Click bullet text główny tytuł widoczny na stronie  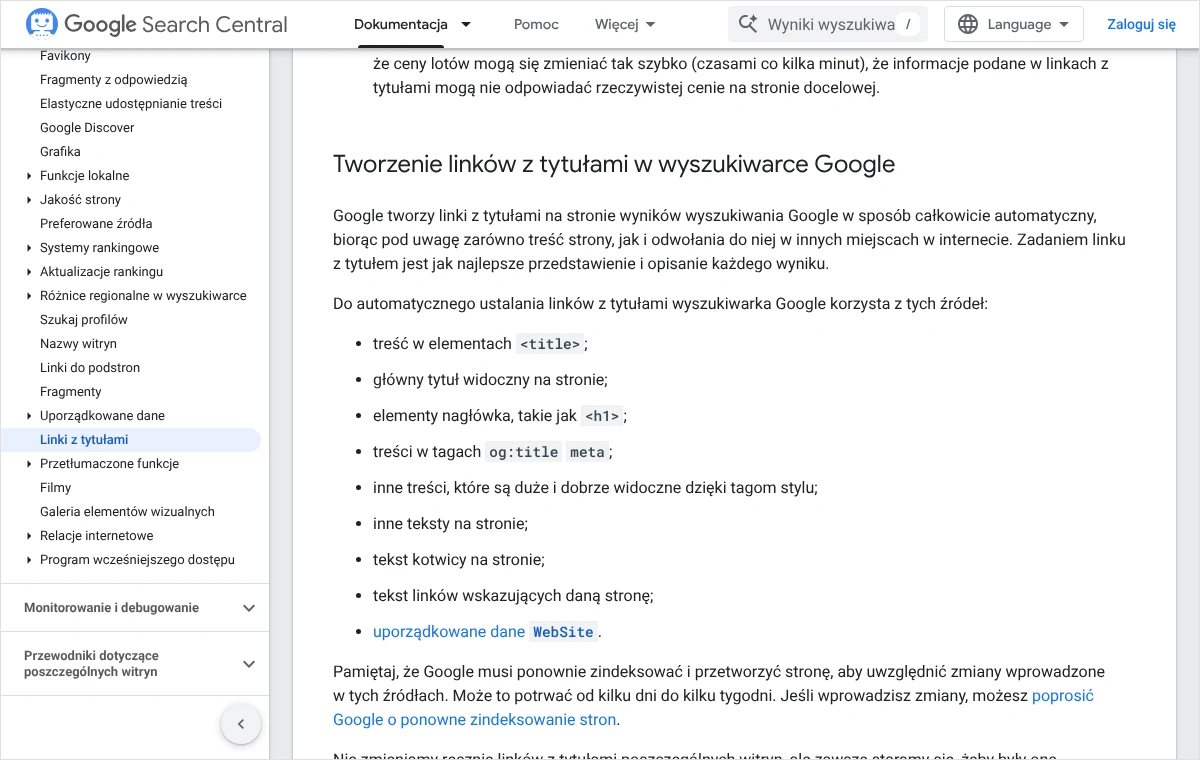point(490,380)
